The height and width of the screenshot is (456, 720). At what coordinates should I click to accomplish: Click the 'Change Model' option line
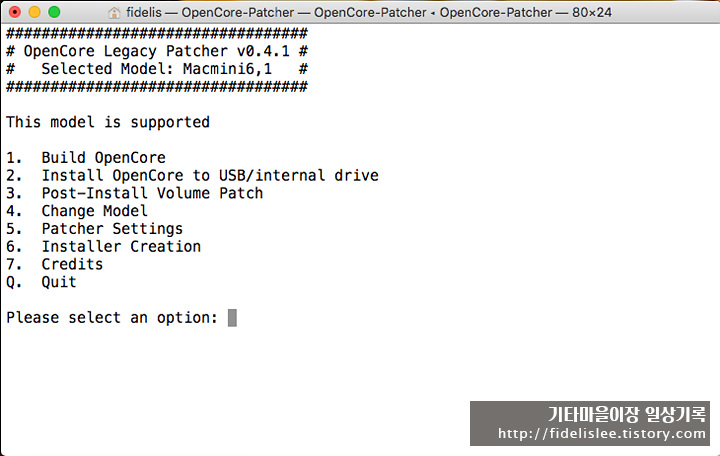click(77, 211)
